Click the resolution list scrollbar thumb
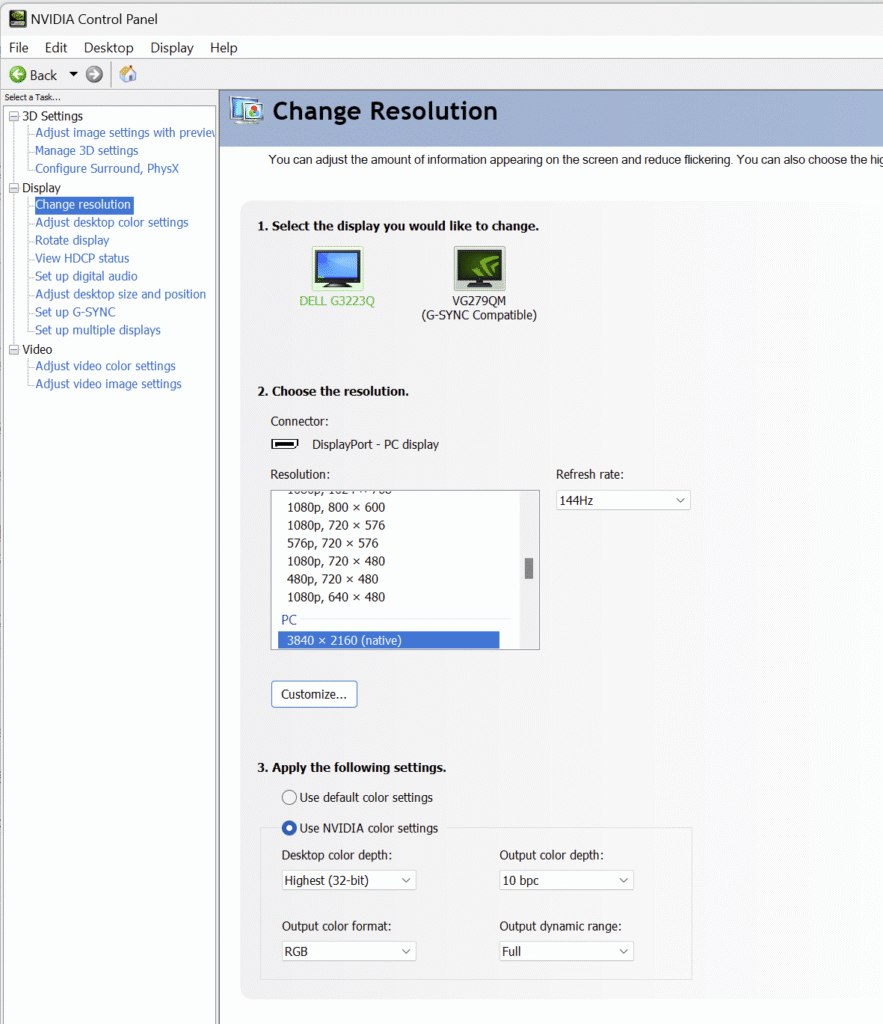The height and width of the screenshot is (1024, 883). click(x=528, y=568)
